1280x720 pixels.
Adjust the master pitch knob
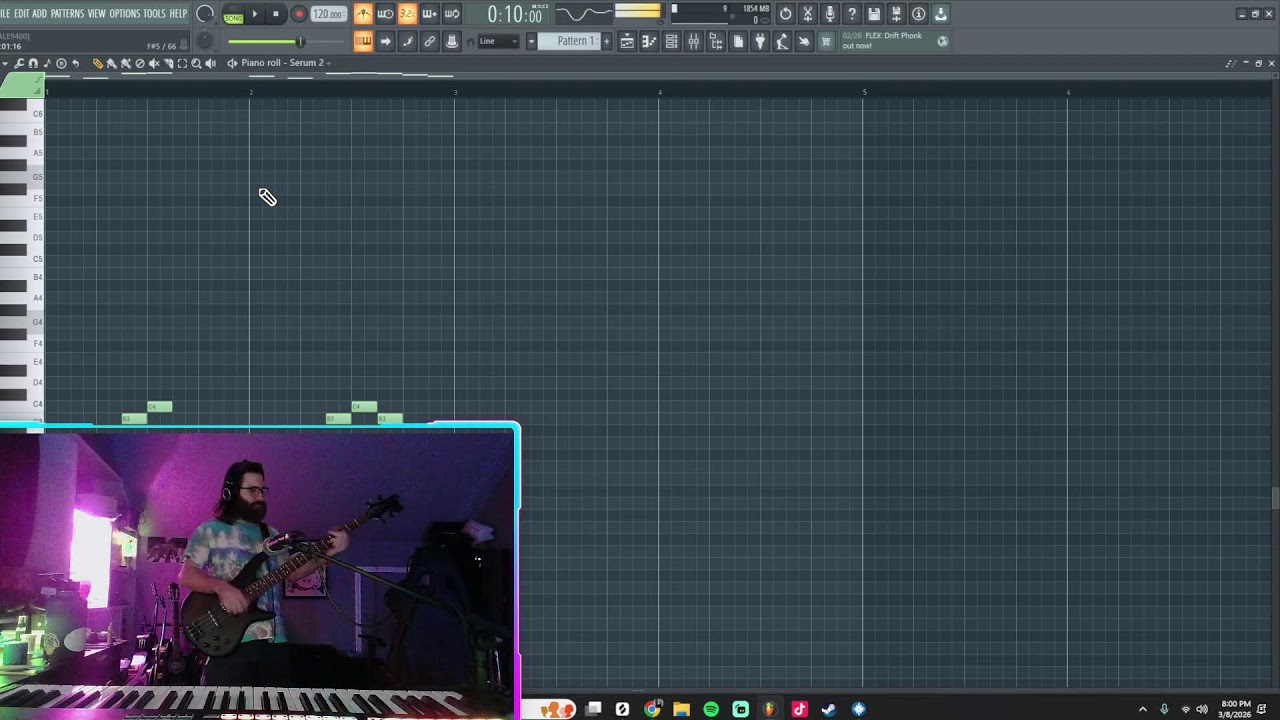205,41
